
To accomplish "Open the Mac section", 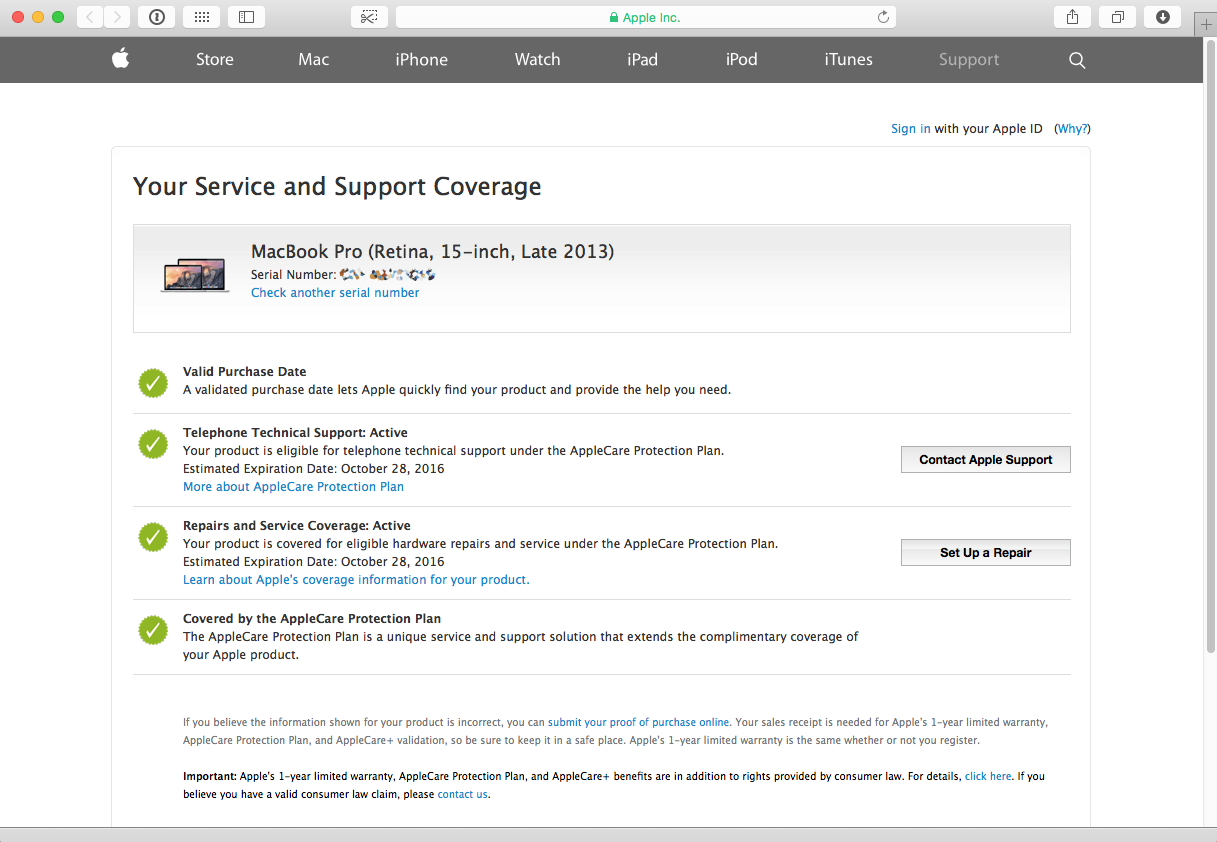I will pyautogui.click(x=314, y=59).
